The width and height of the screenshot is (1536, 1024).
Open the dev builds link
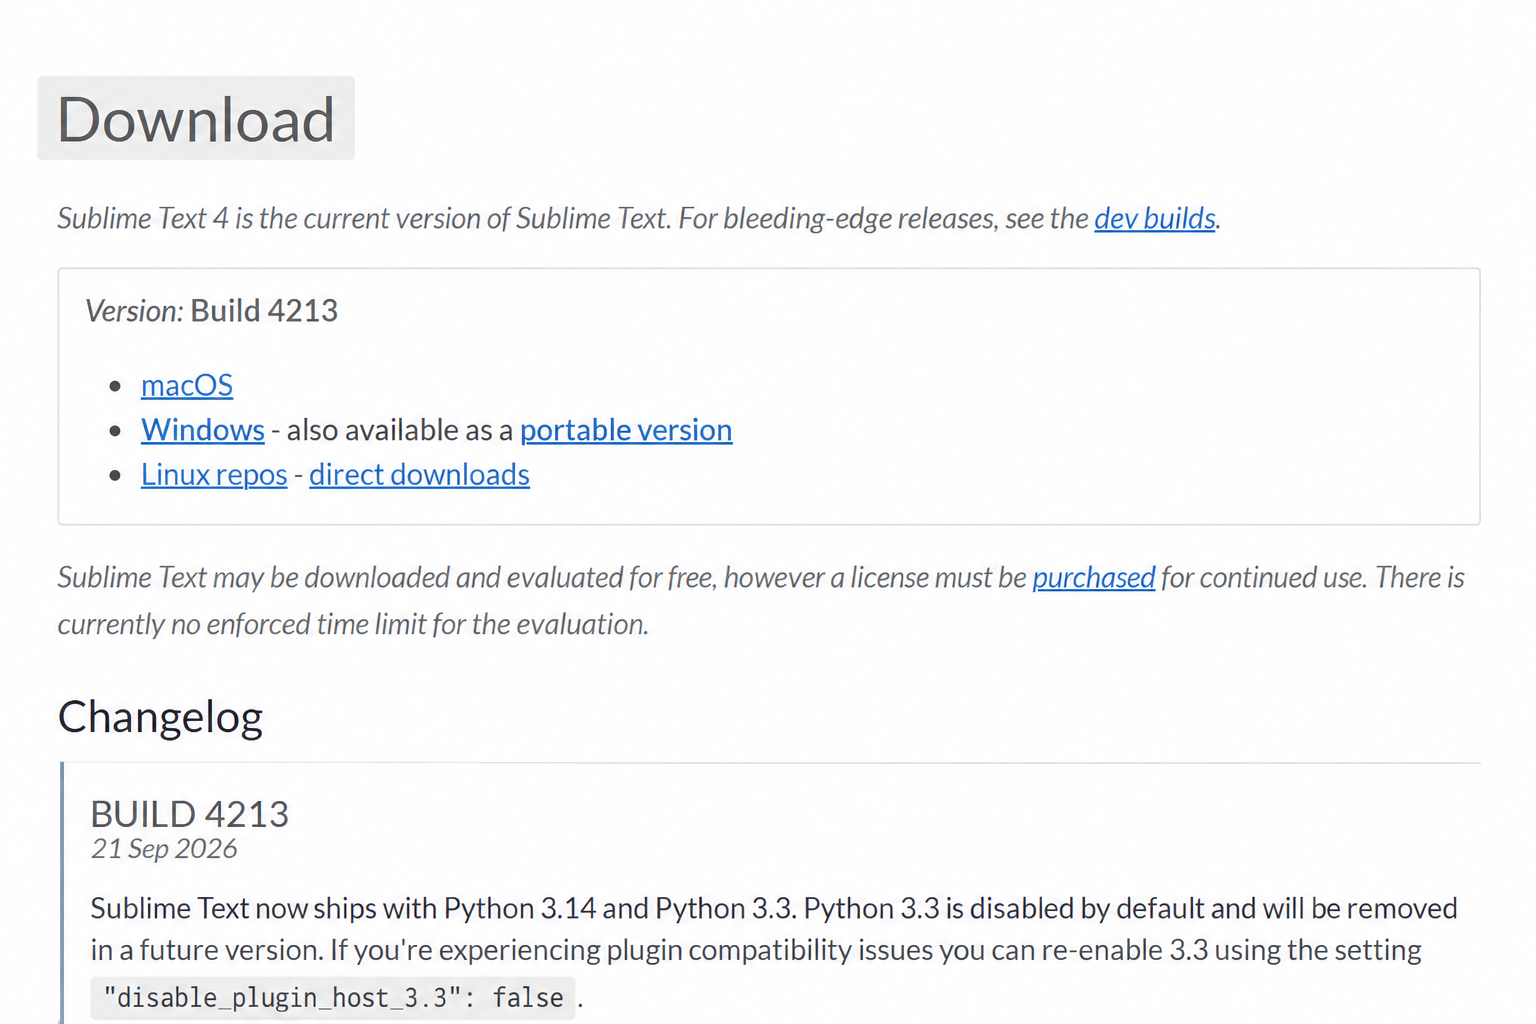pyautogui.click(x=1155, y=218)
